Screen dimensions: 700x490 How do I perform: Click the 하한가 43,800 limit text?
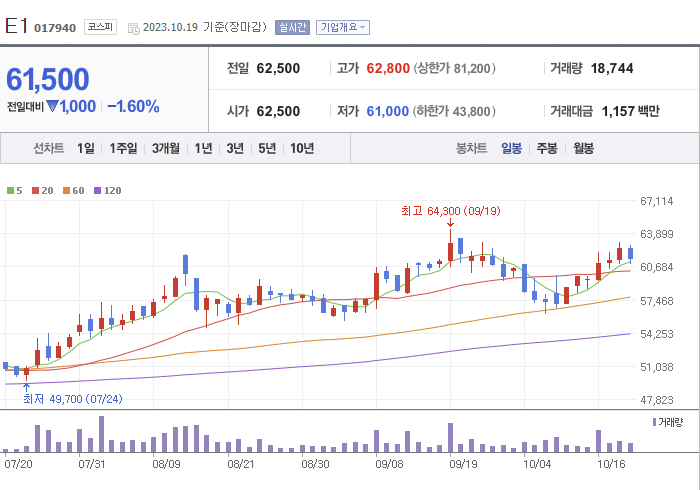[x=454, y=111]
